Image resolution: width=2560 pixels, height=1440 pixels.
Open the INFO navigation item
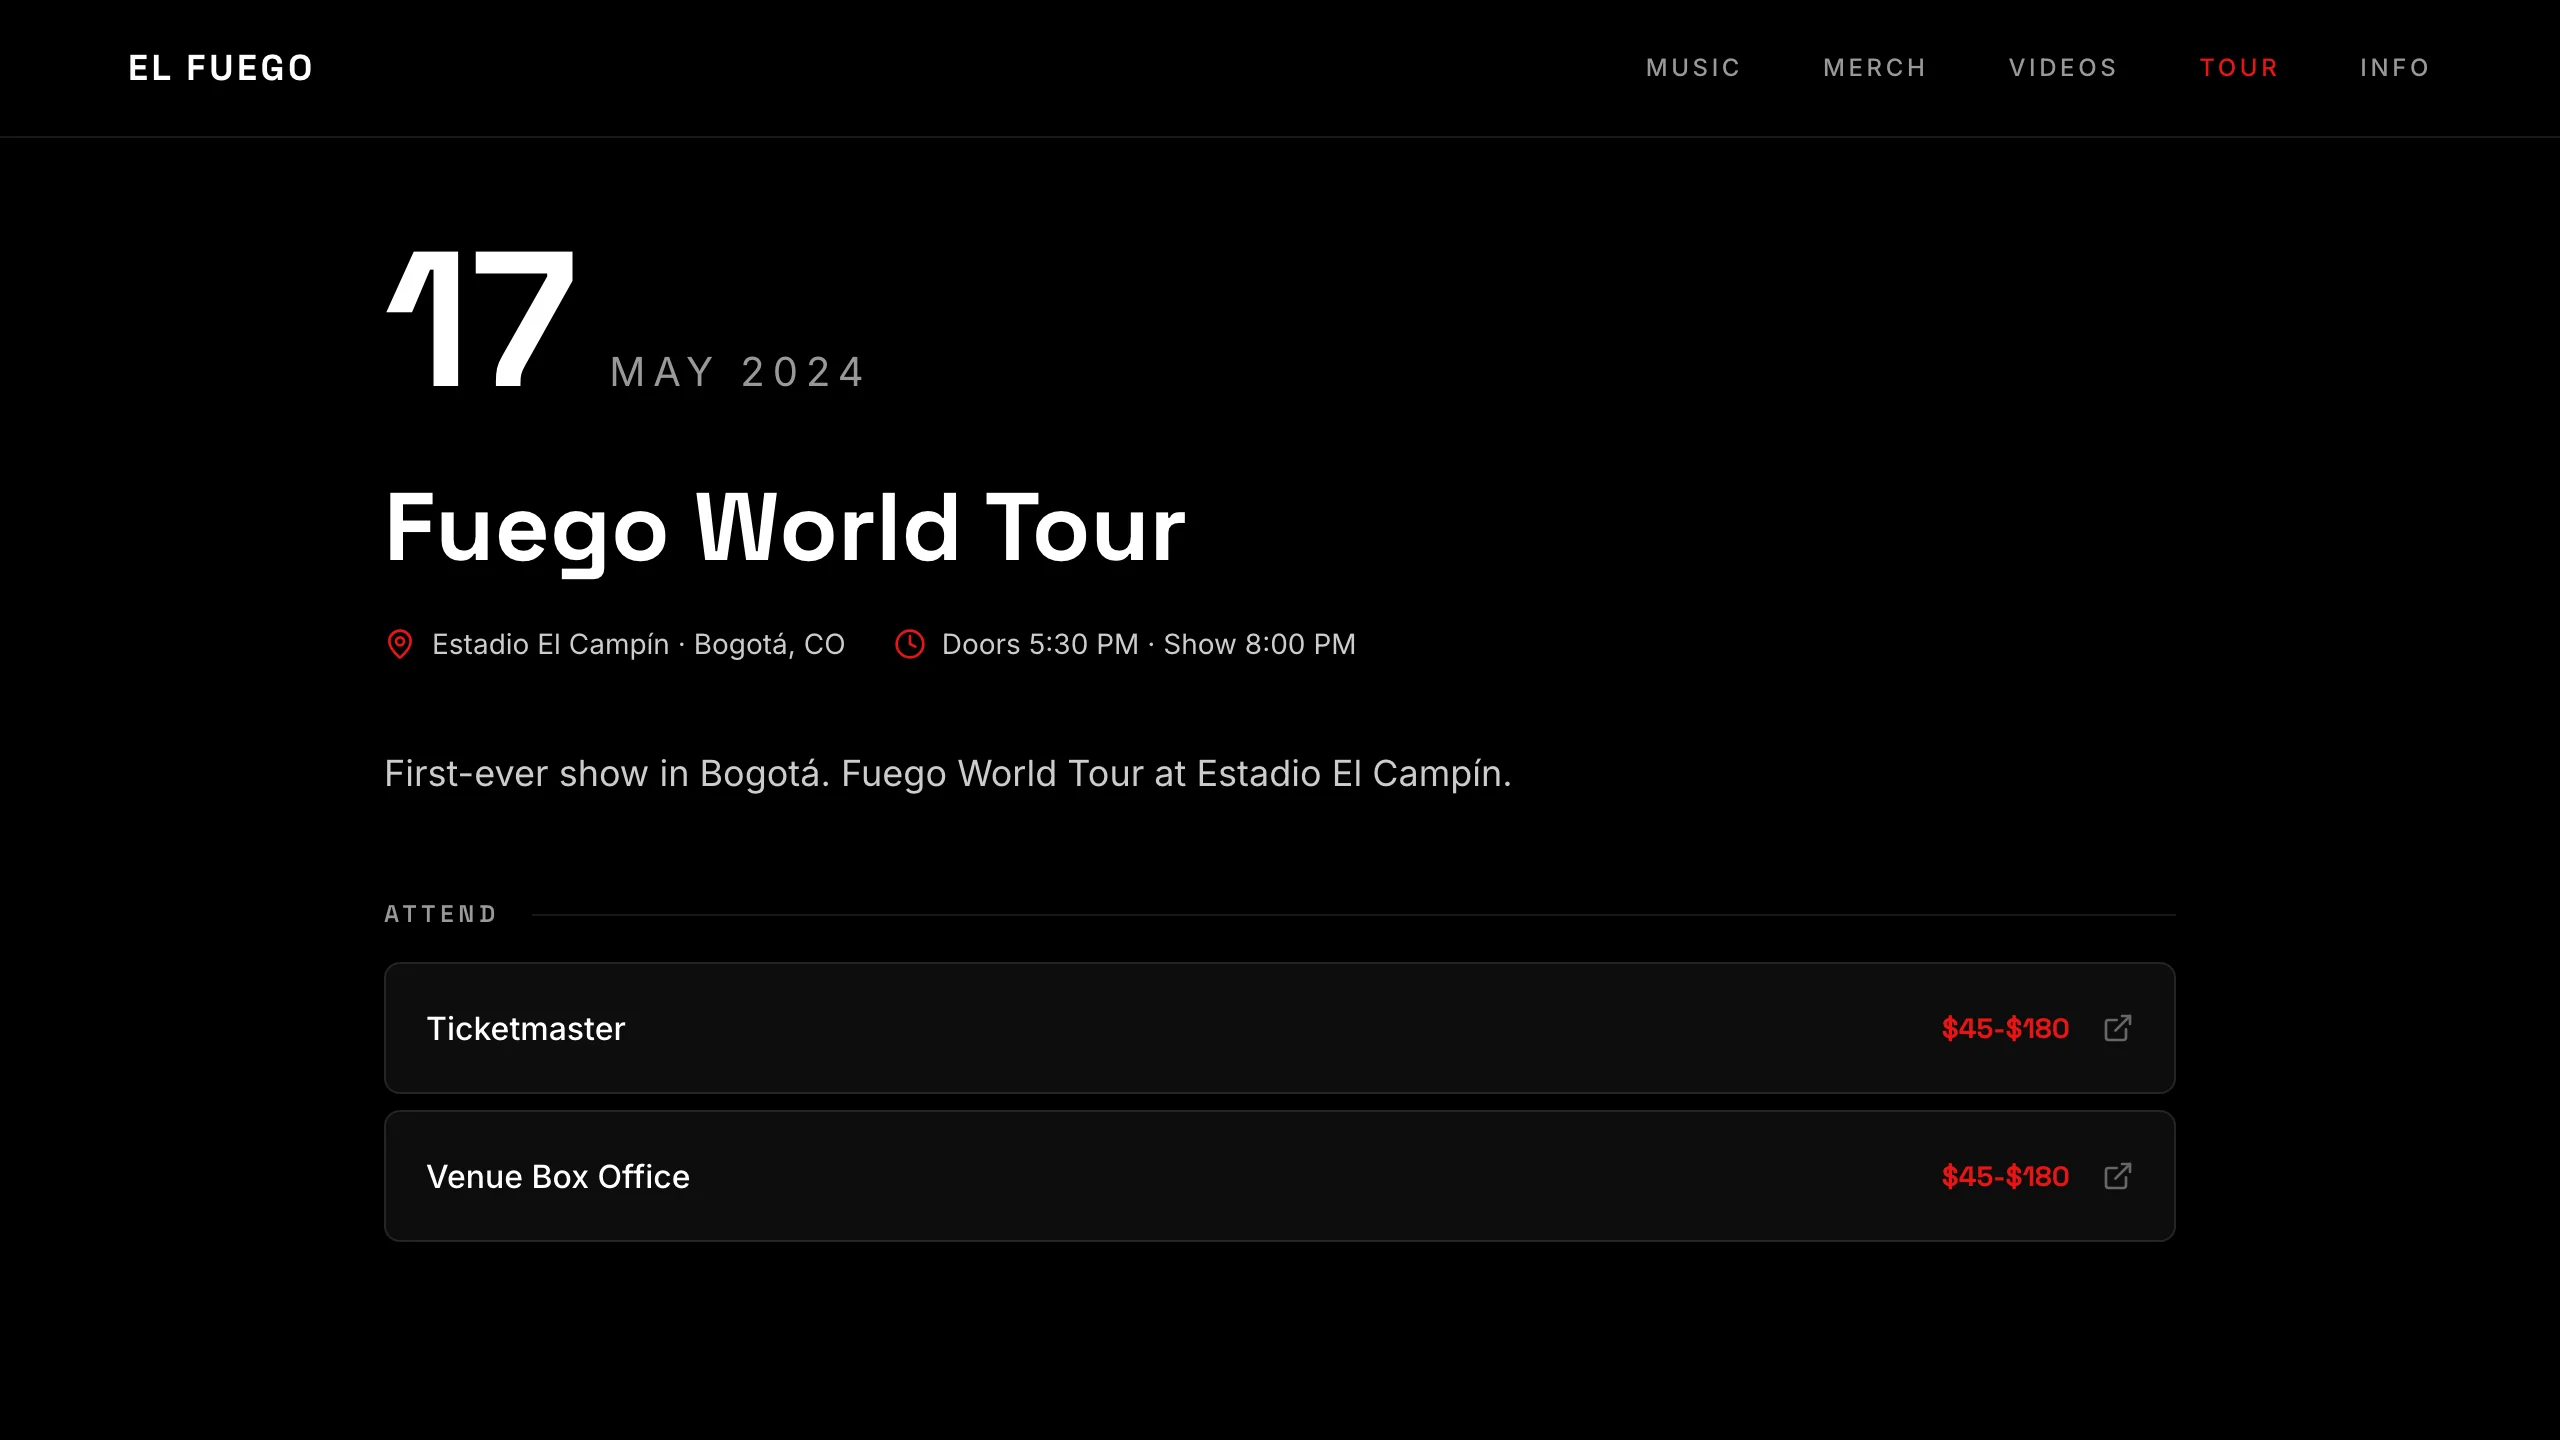tap(2395, 67)
